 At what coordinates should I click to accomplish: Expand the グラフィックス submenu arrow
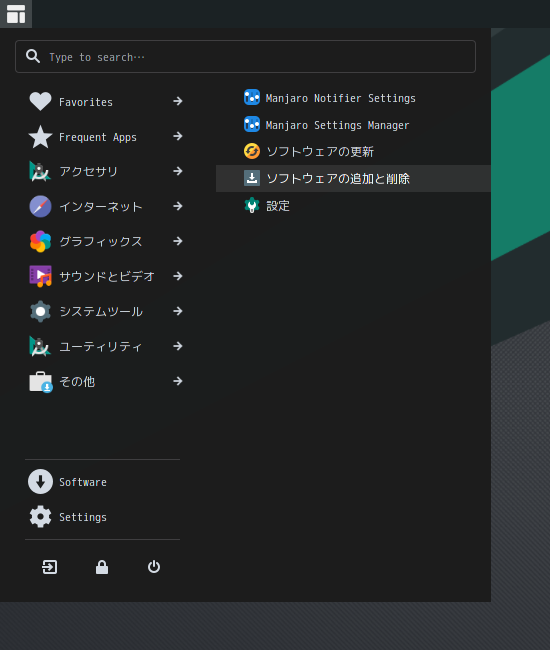pyautogui.click(x=178, y=241)
